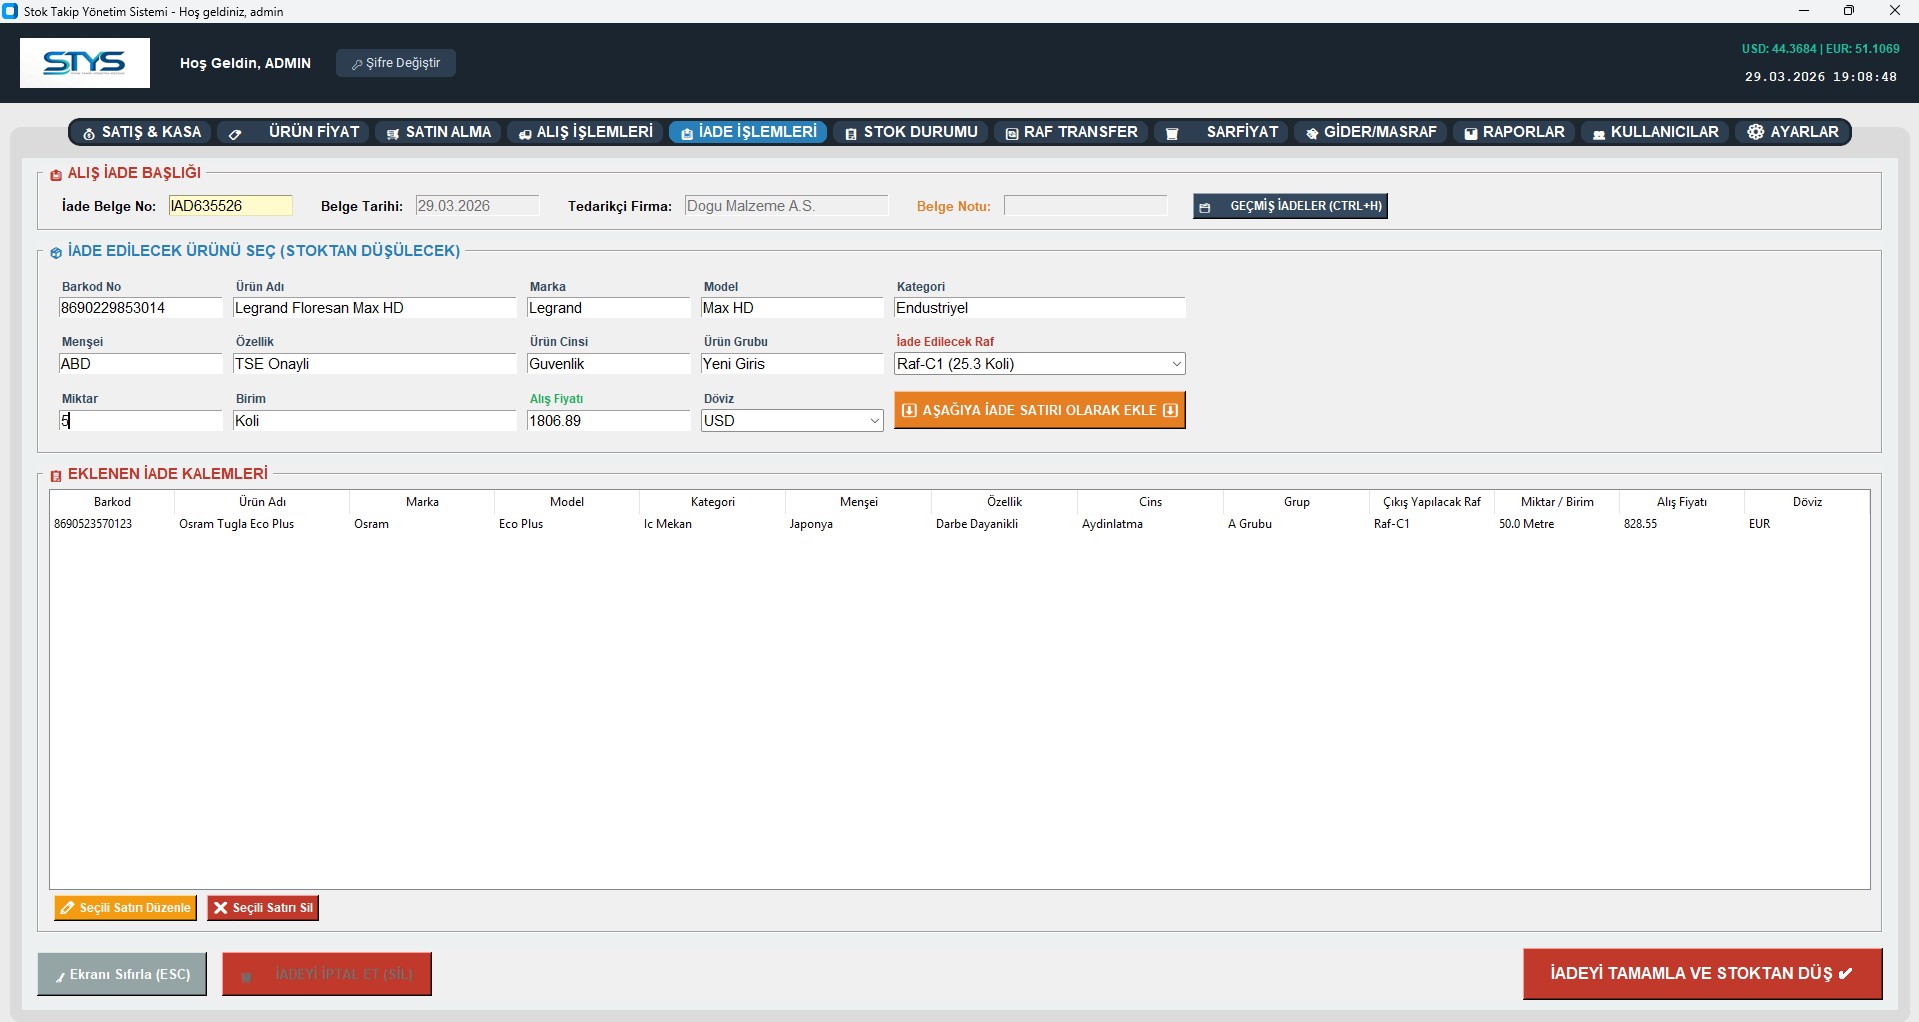Image resolution: width=1919 pixels, height=1022 pixels.
Task: Expand İade Edilecek Raf dropdown
Action: point(1176,364)
